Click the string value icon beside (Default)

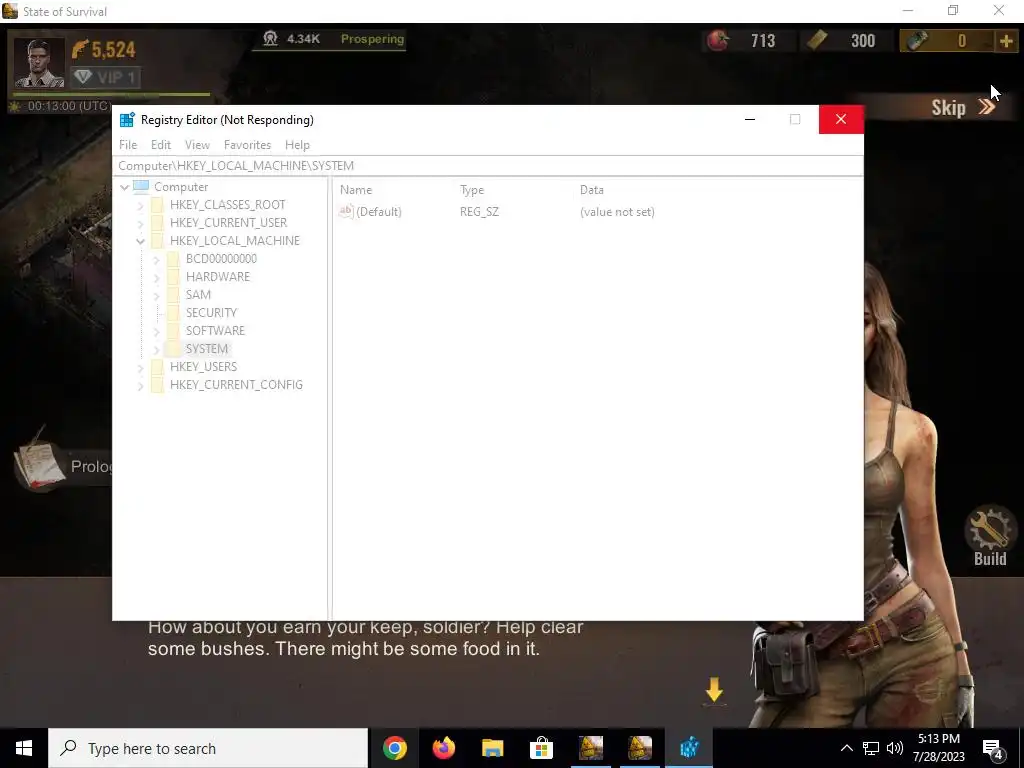[x=346, y=211]
